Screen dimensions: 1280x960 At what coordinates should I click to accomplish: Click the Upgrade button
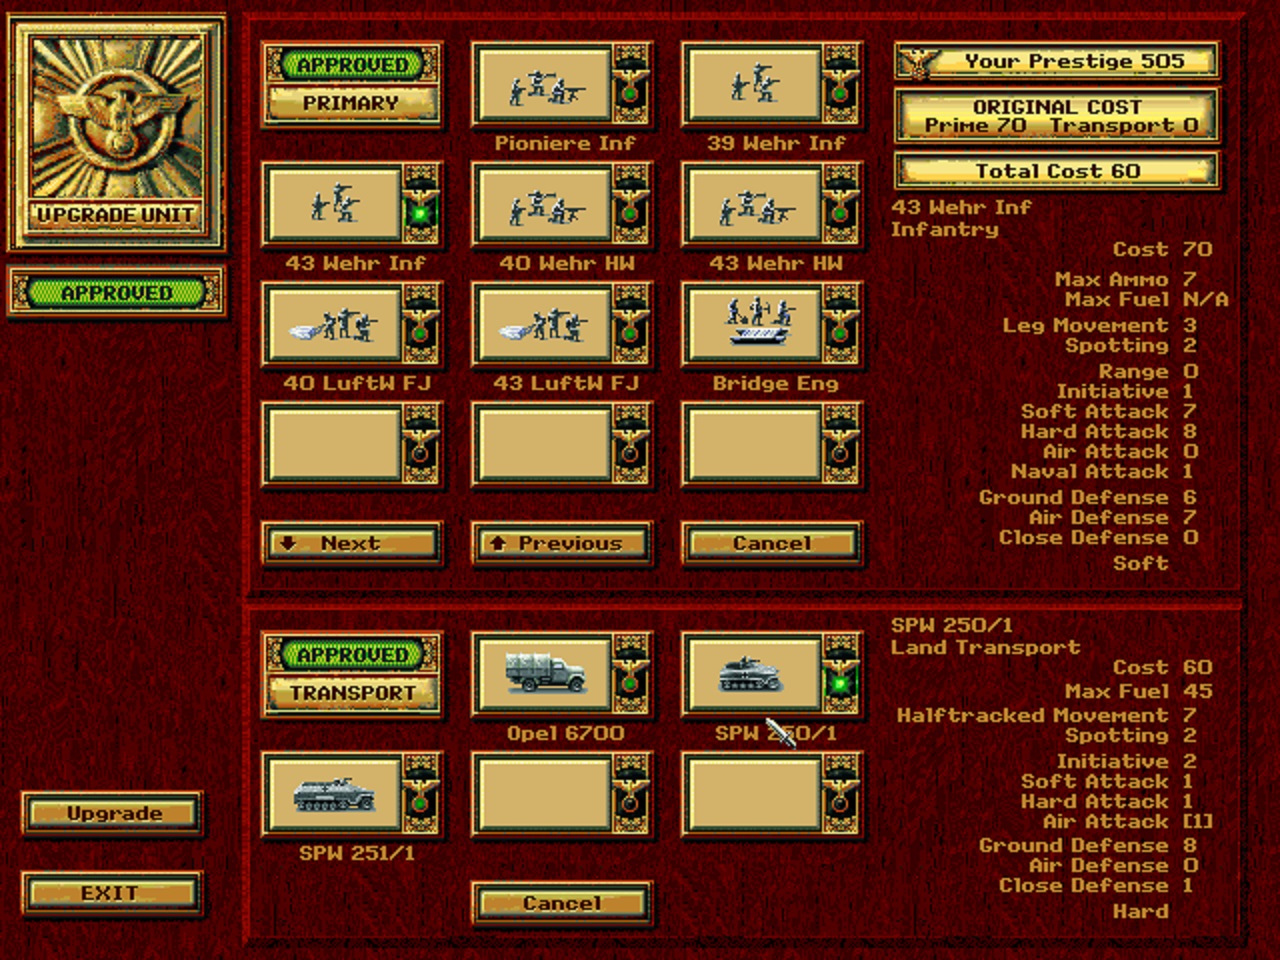pyautogui.click(x=114, y=814)
